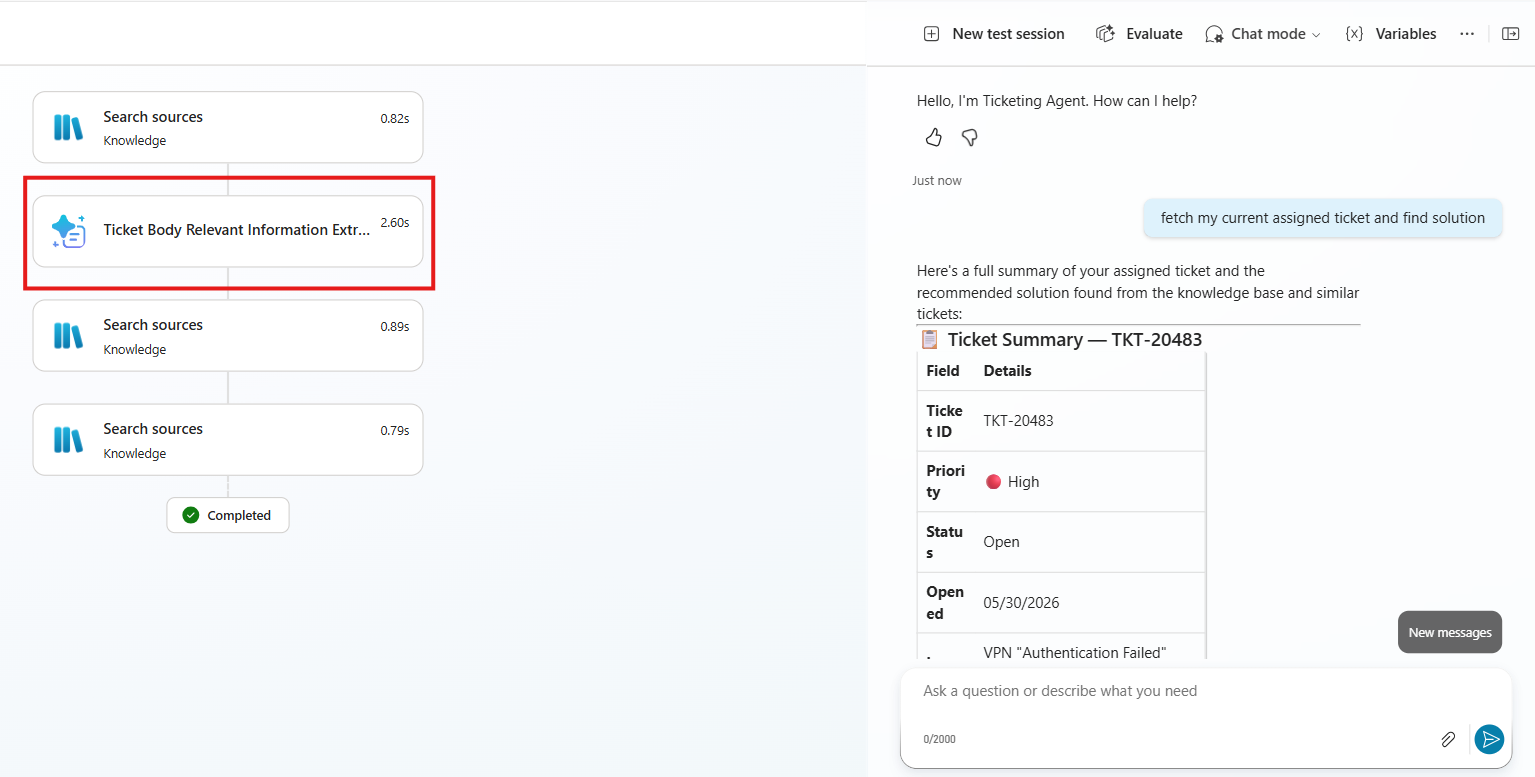Screen dimensions: 1535x777
Task: Click the 2.60s duration on Ticket Body step
Action: click(395, 223)
